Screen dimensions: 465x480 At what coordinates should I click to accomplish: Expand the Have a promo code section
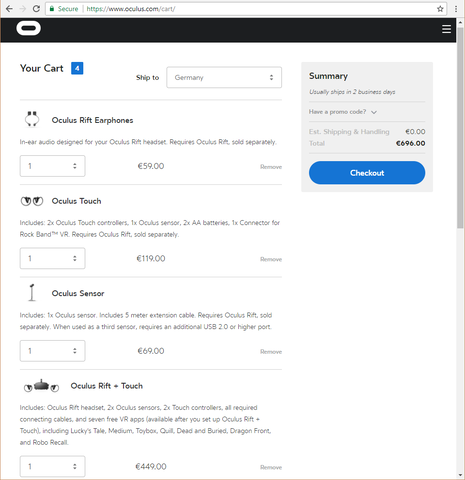click(343, 112)
